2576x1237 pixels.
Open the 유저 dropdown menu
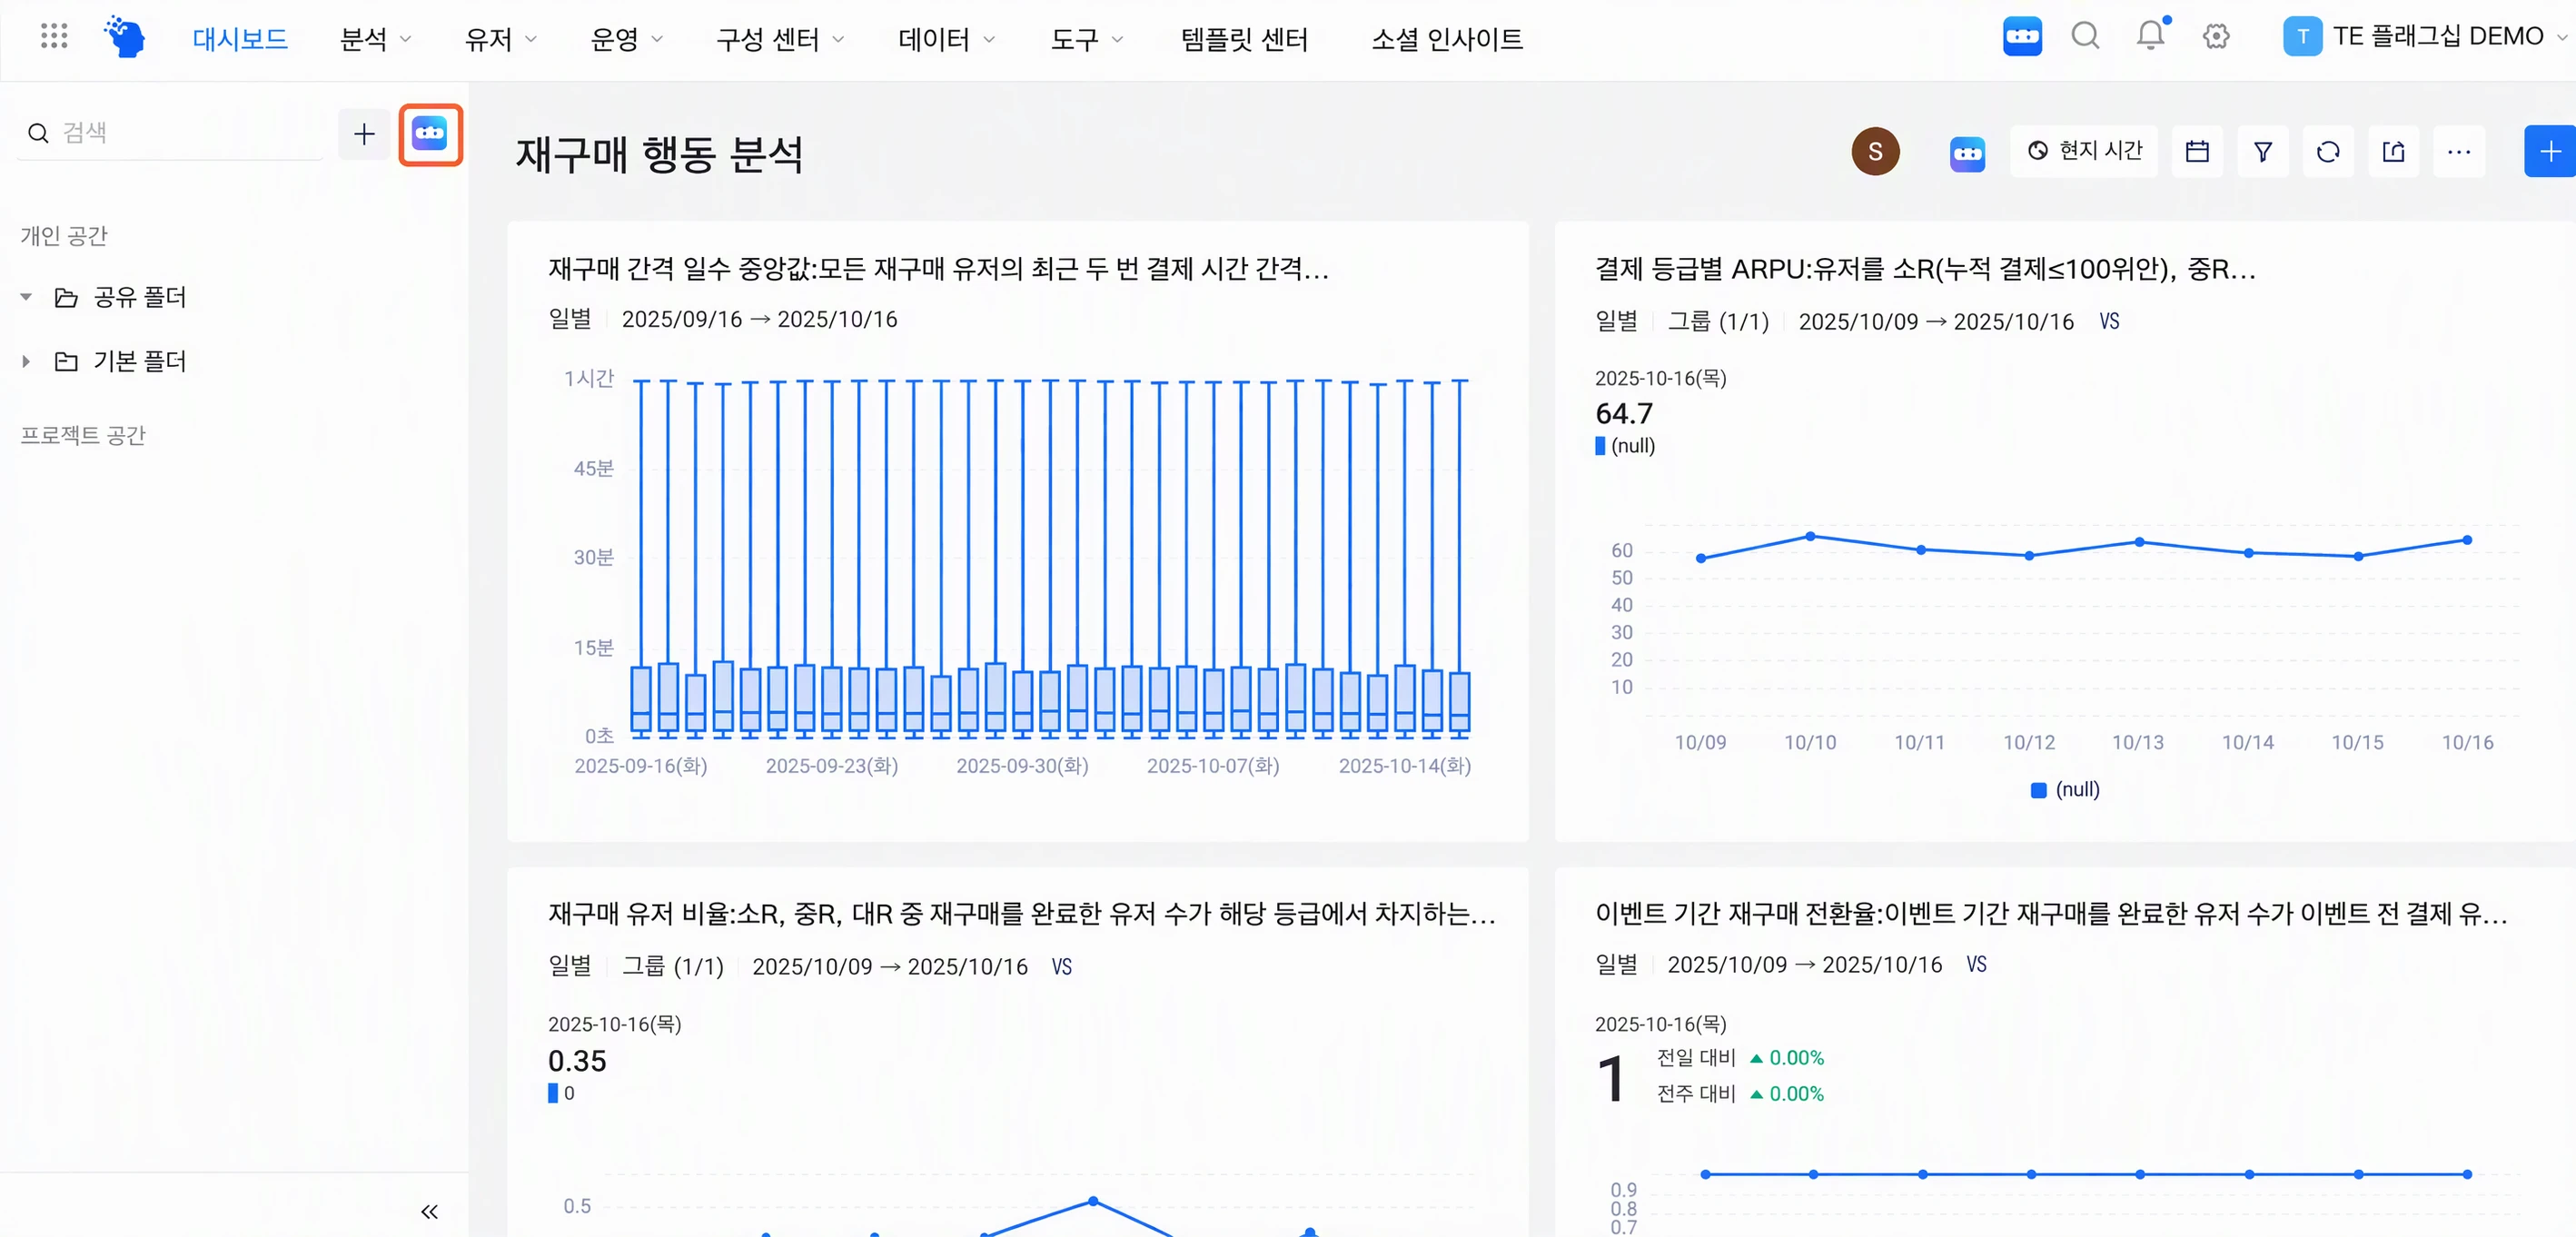(500, 39)
